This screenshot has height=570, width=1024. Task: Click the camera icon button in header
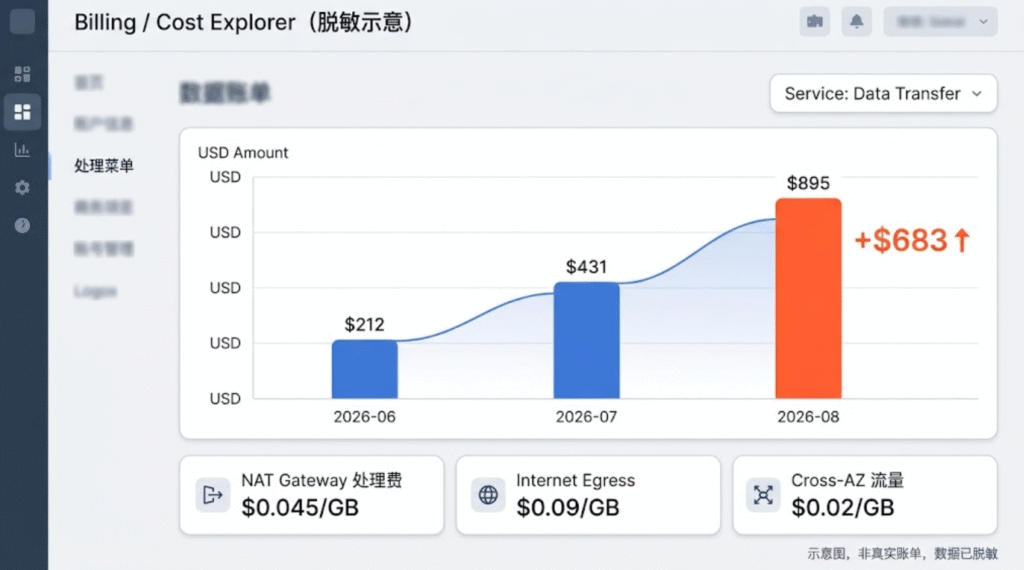point(814,22)
